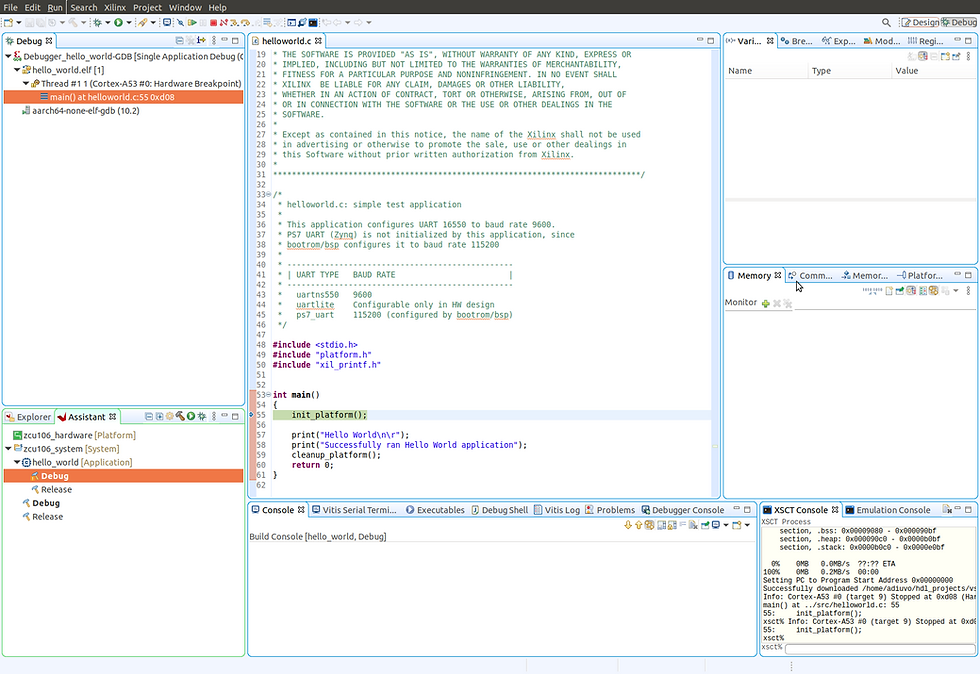Click the Run icon in Assistant toolbar

coord(191,416)
